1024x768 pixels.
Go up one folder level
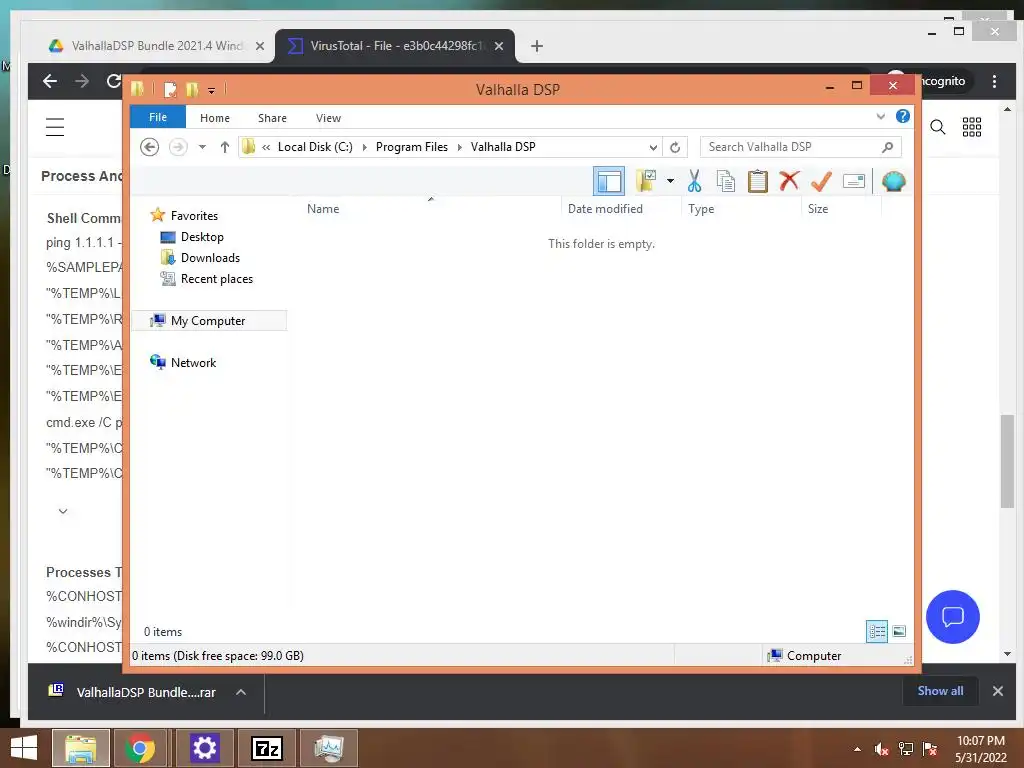(x=225, y=147)
